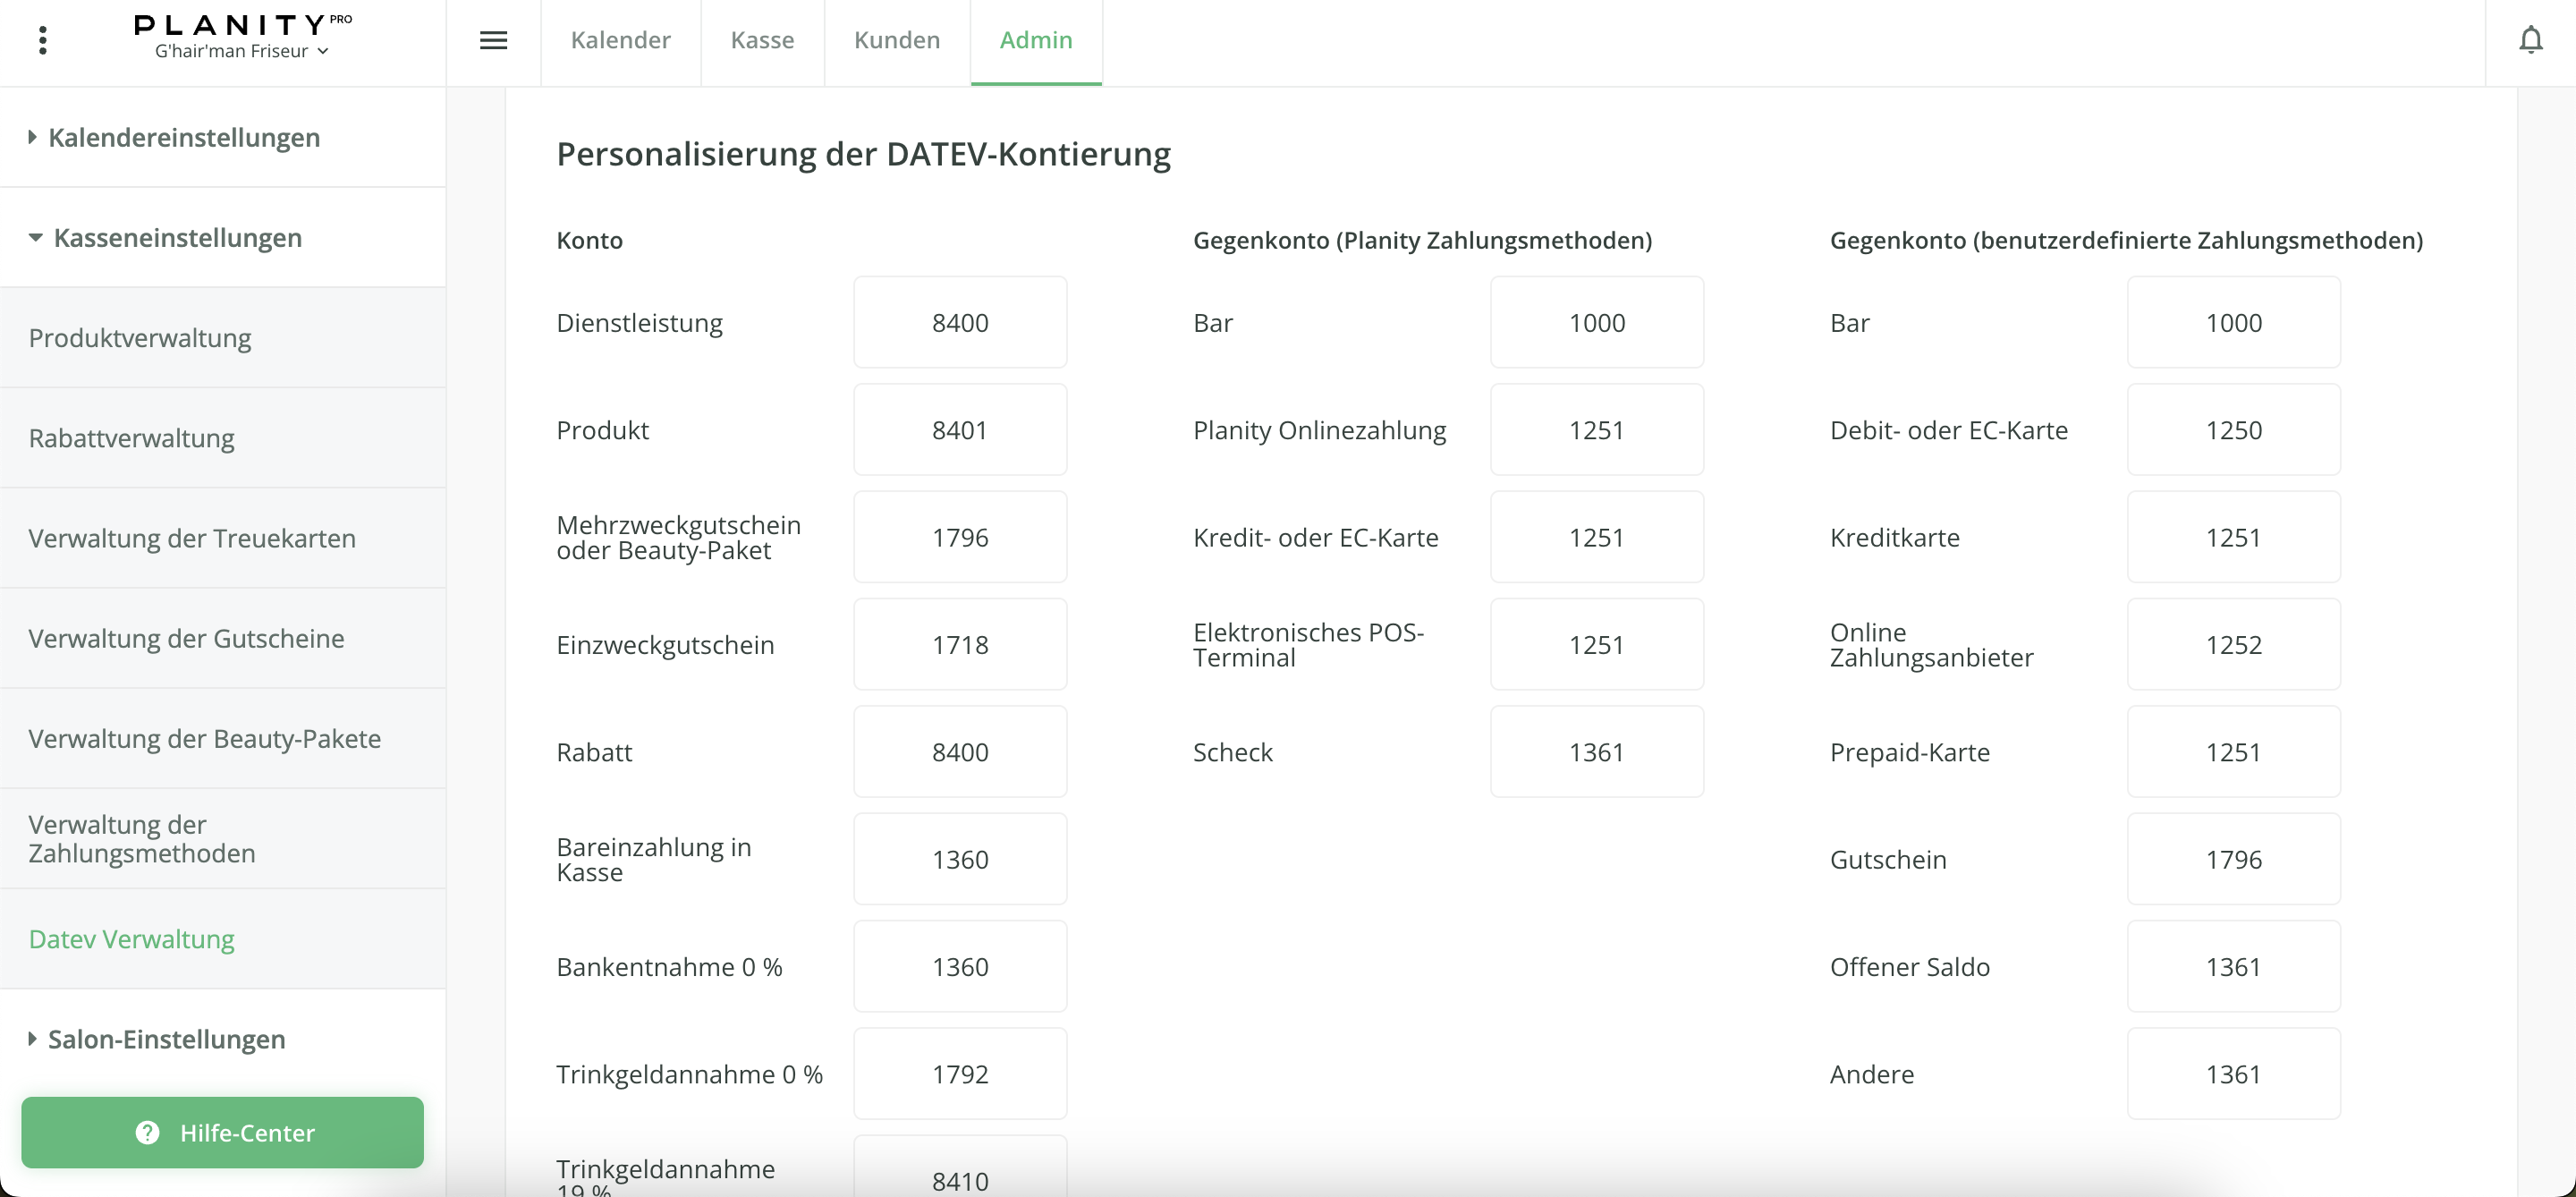
Task: Select the Scheck contra account field
Action: pyautogui.click(x=1596, y=752)
